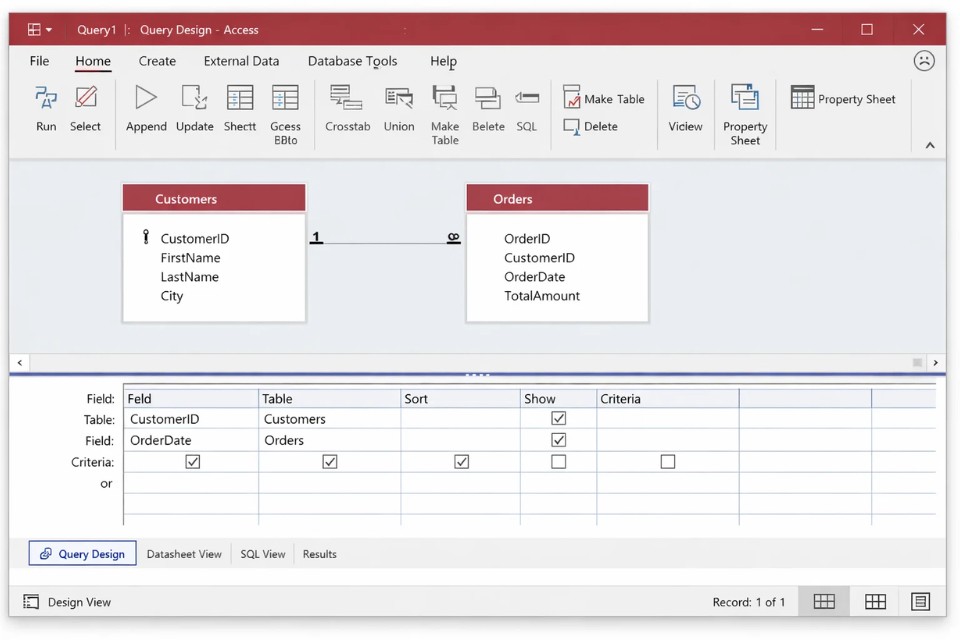Viewport: 960px width, 640px height.
Task: Collapse the ribbon with the chevron arrow
Action: [930, 145]
